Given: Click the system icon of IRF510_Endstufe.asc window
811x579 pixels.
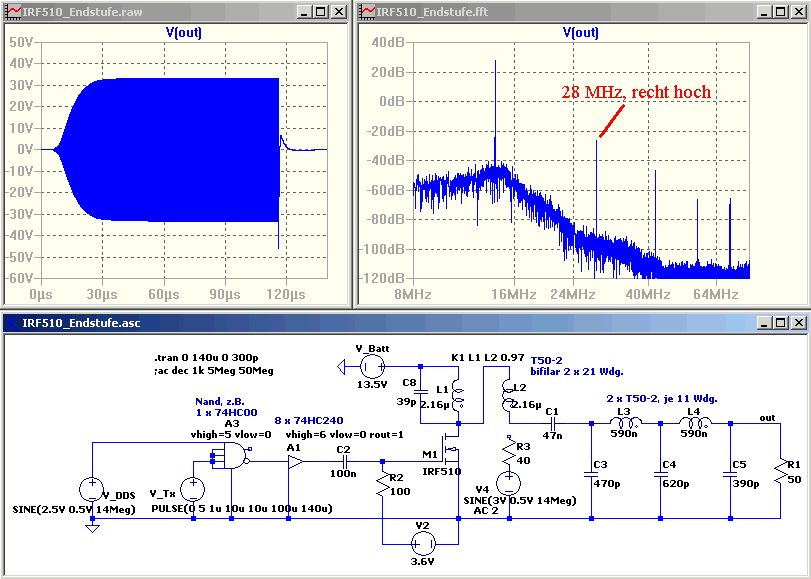Looking at the screenshot, I should point(12,323).
